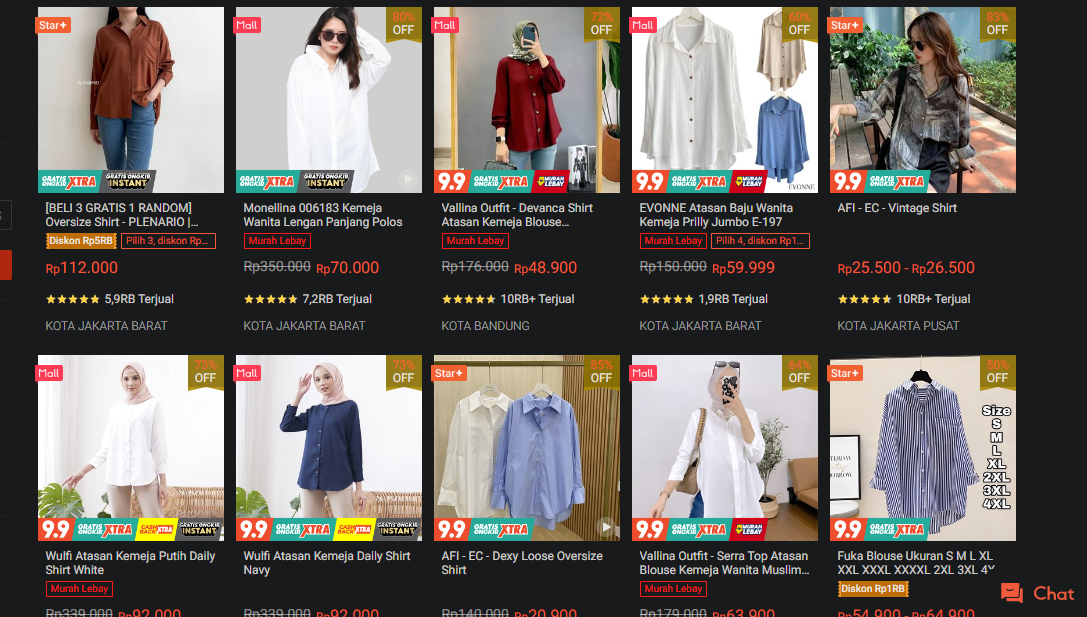Open the Chat widget
Screen dimensions: 1087x617
(x=1038, y=593)
